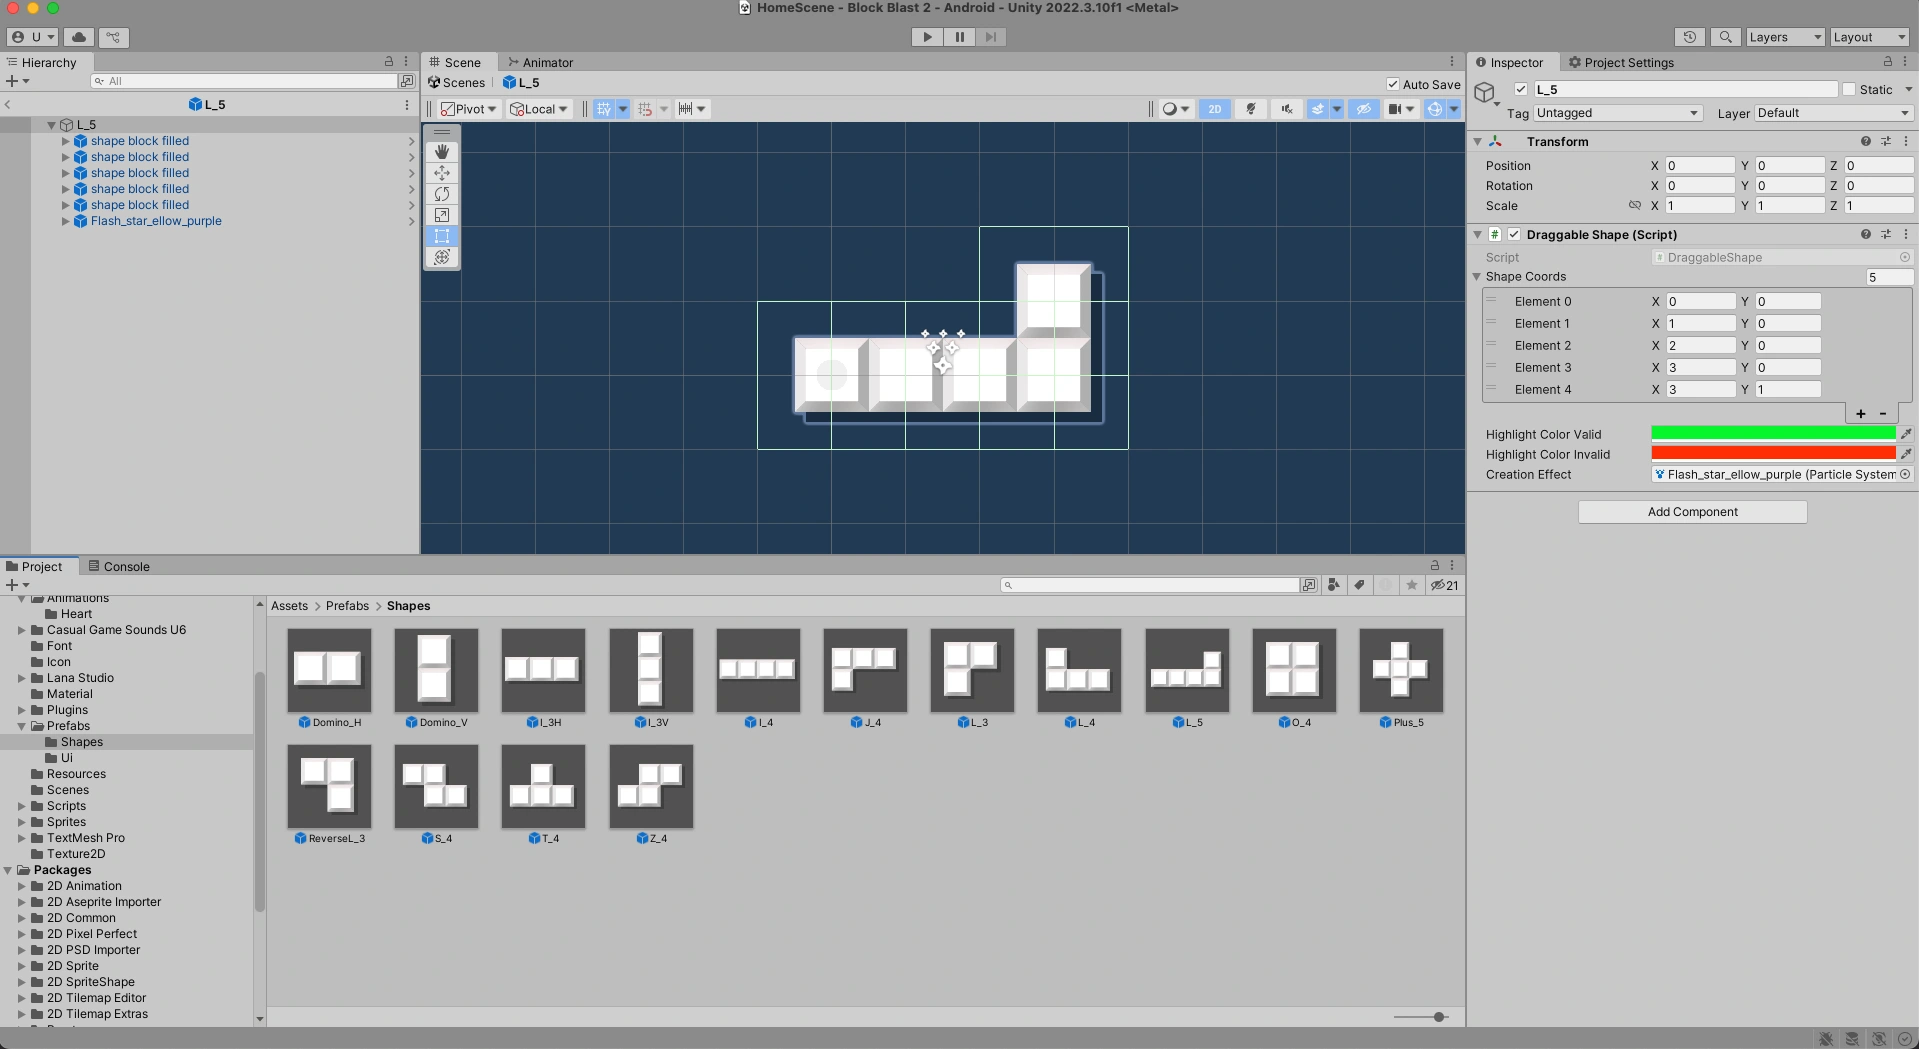Open Transform component presets

point(1886,142)
